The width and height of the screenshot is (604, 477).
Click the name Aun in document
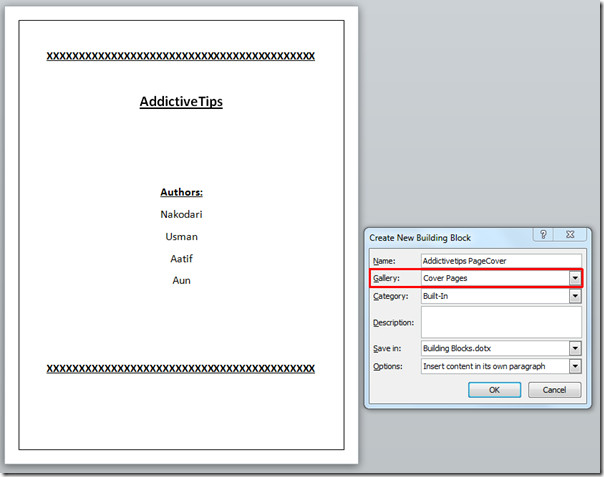click(x=181, y=280)
